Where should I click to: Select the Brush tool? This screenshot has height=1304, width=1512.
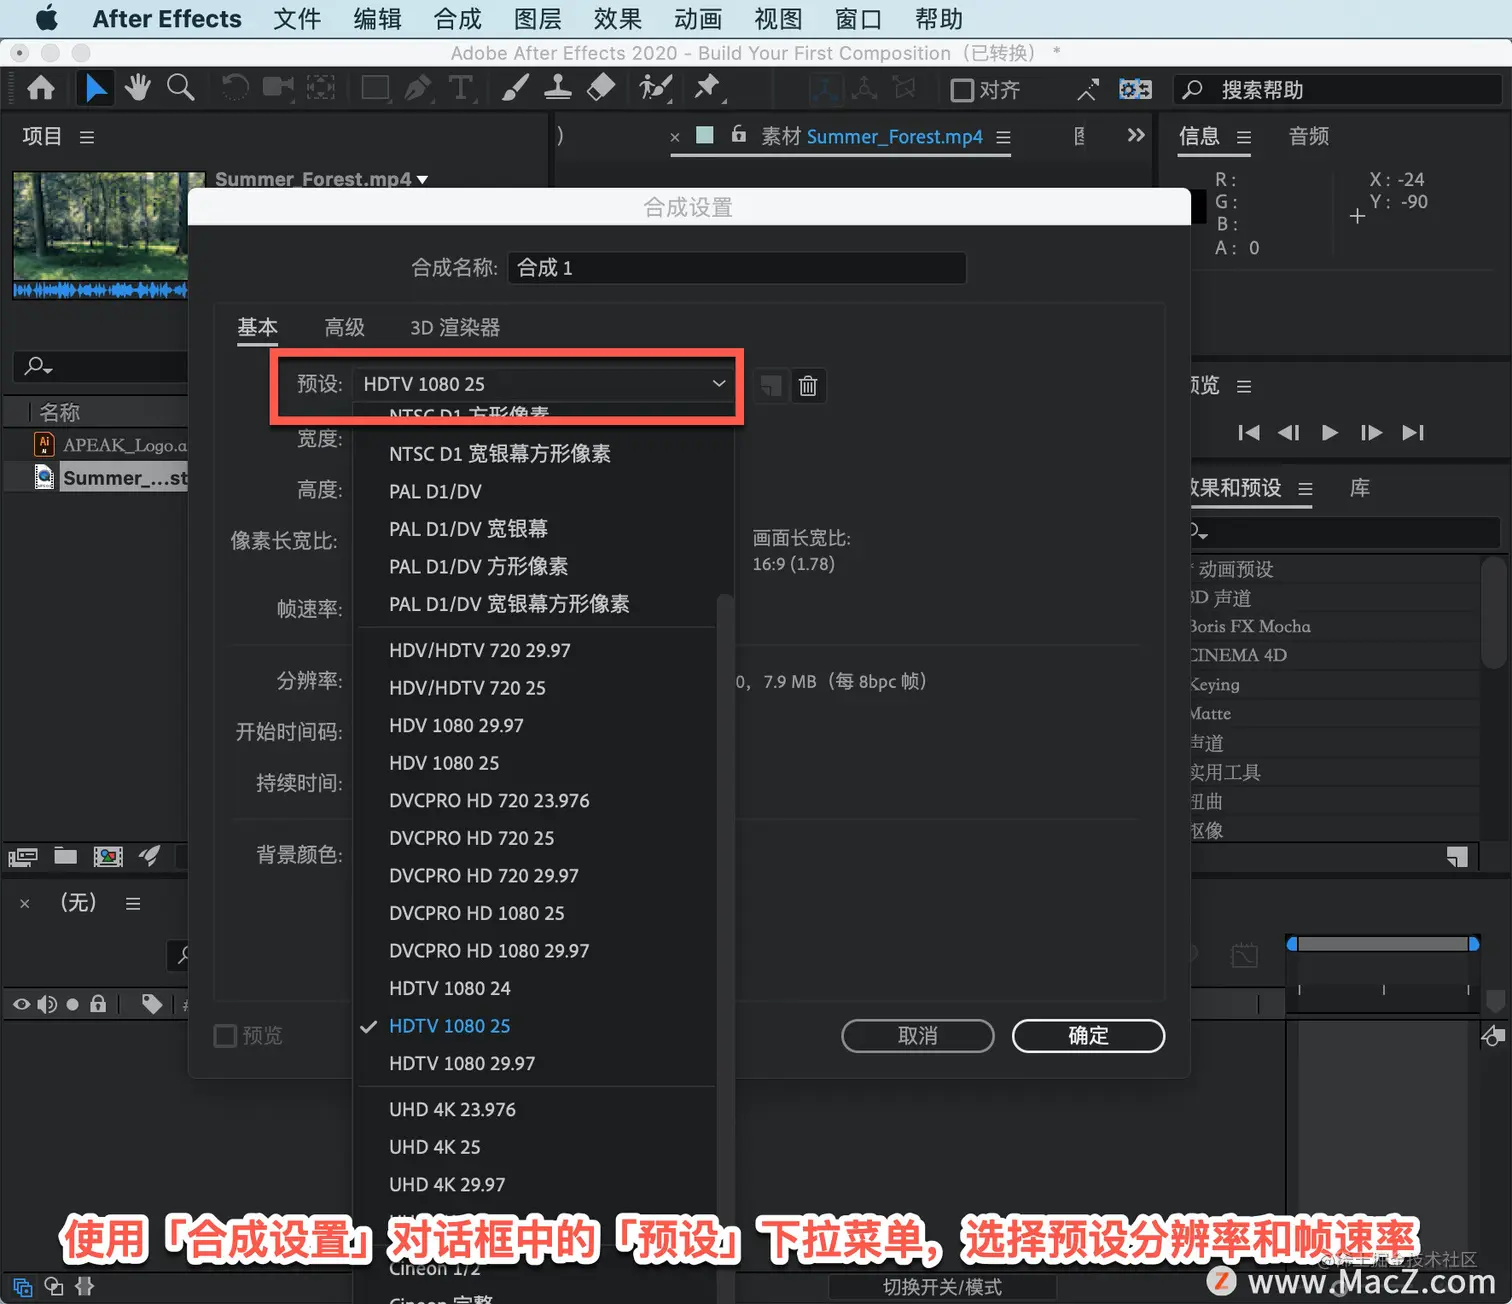pos(515,89)
